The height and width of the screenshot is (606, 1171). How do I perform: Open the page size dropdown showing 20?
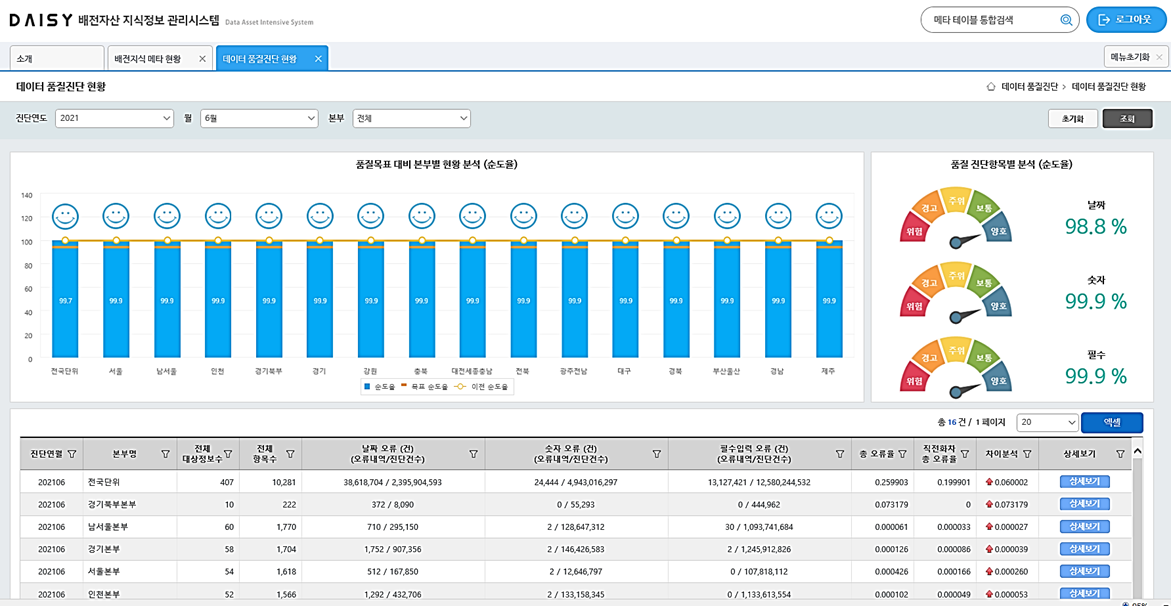point(1047,422)
